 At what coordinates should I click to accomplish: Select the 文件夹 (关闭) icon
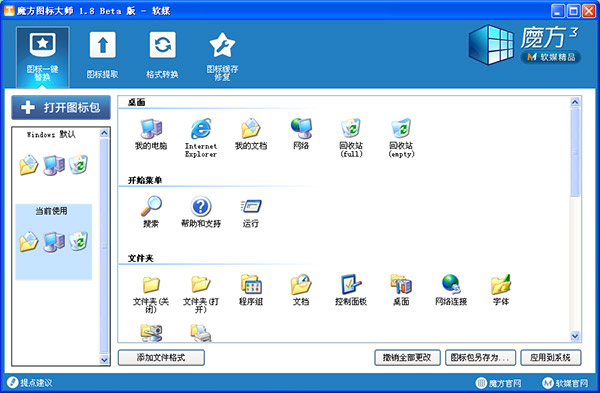(x=151, y=294)
